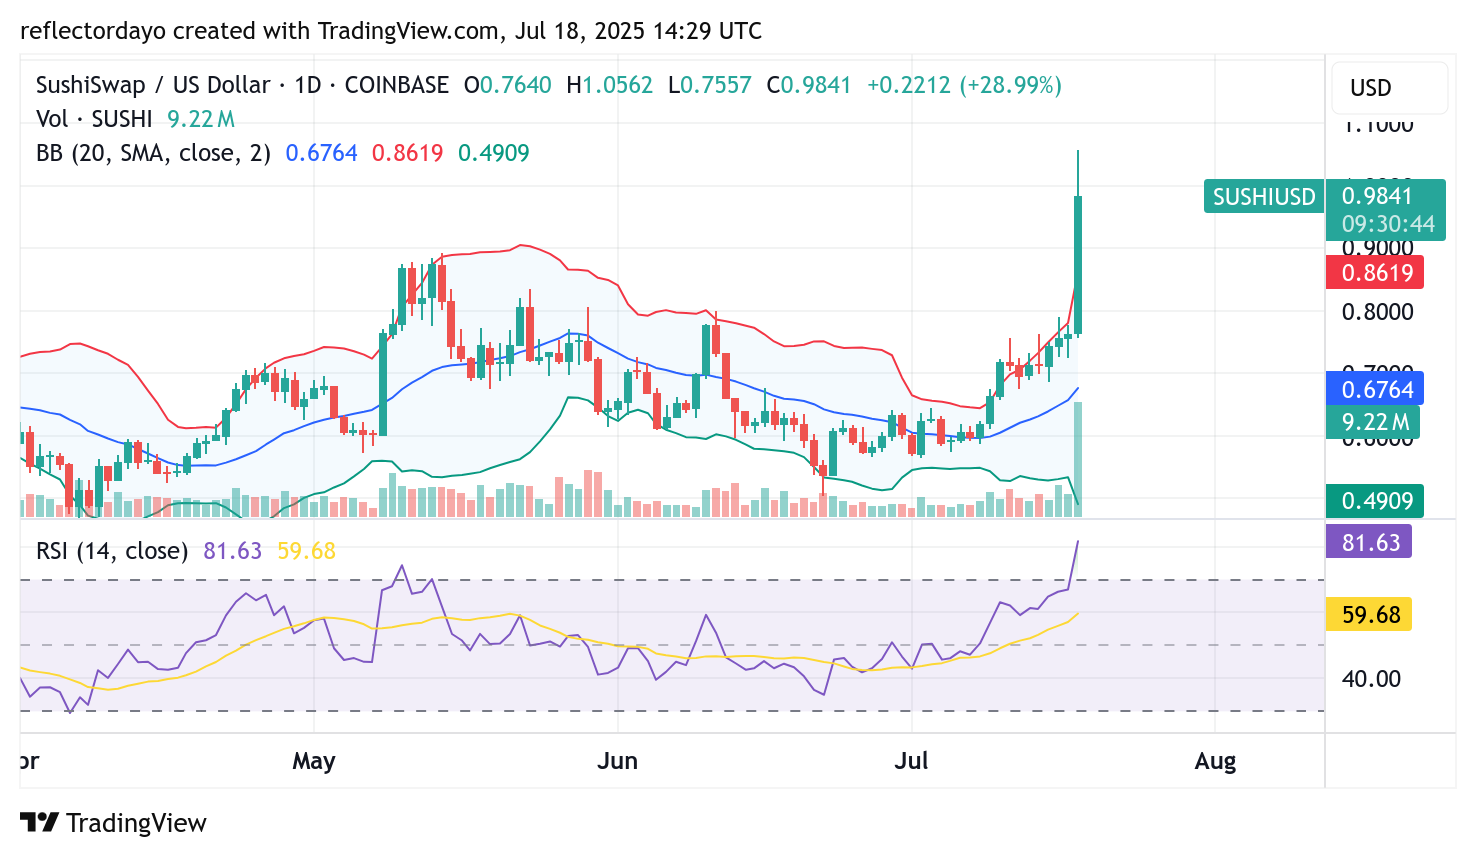Click the TradingView logo icon
Image resolution: width=1476 pixels, height=858 pixels.
[39, 822]
